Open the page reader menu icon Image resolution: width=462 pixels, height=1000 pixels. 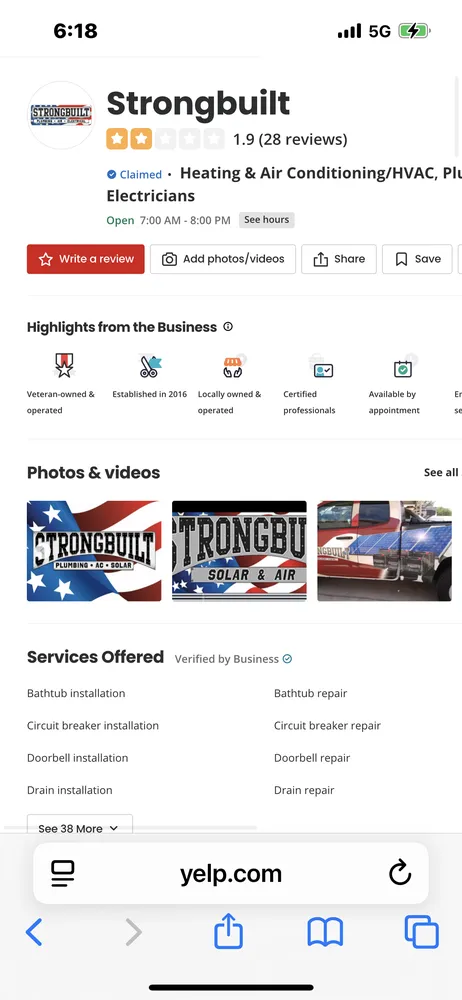[63, 873]
